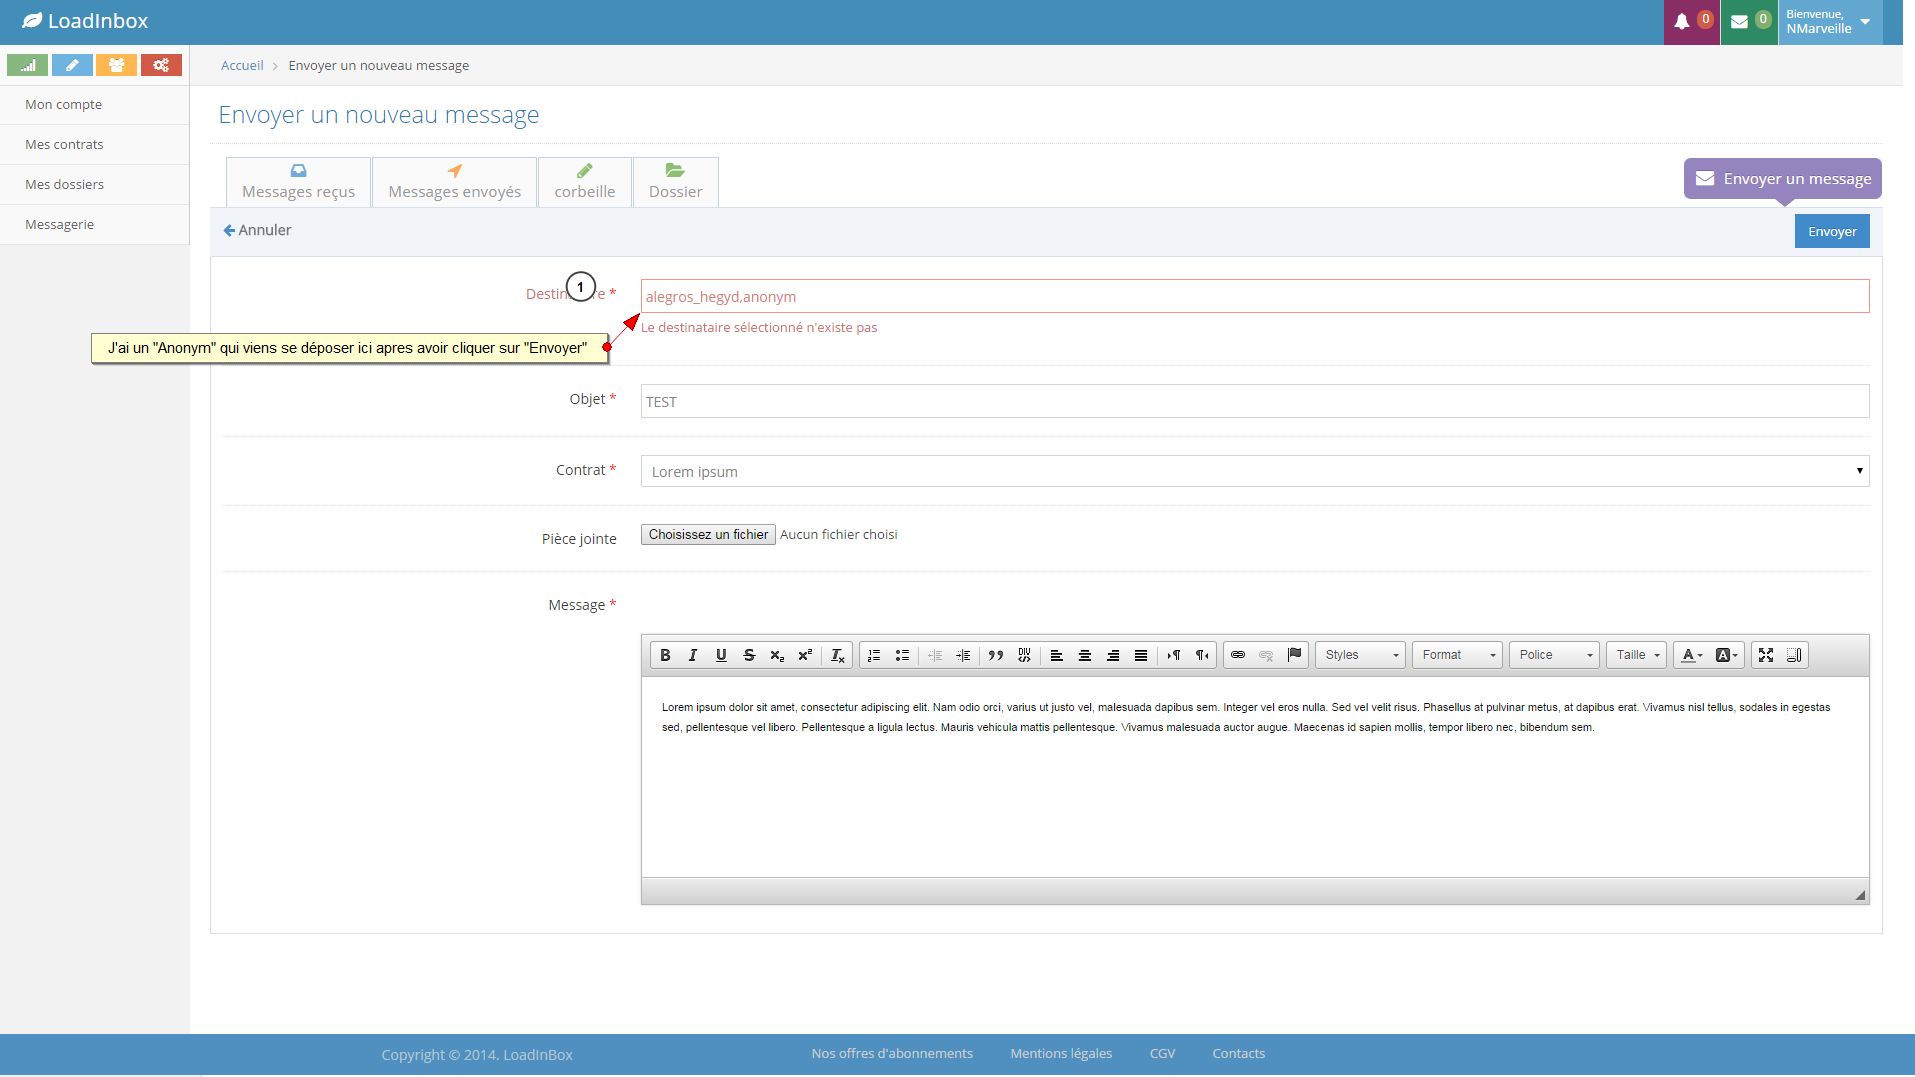Align the message text right
Image resolution: width=1915 pixels, height=1077 pixels.
[1113, 655]
